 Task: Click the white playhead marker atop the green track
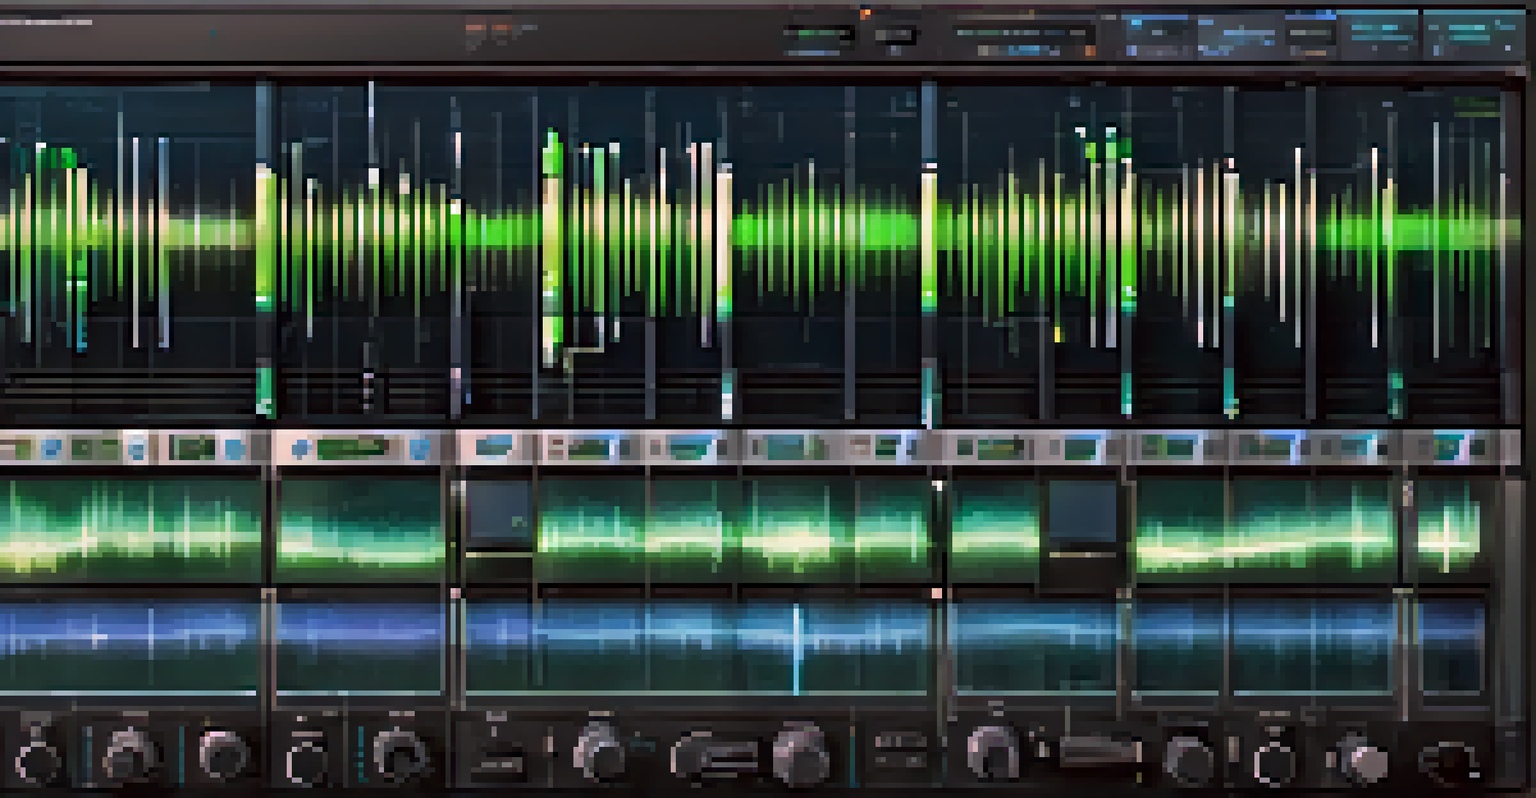pos(938,486)
